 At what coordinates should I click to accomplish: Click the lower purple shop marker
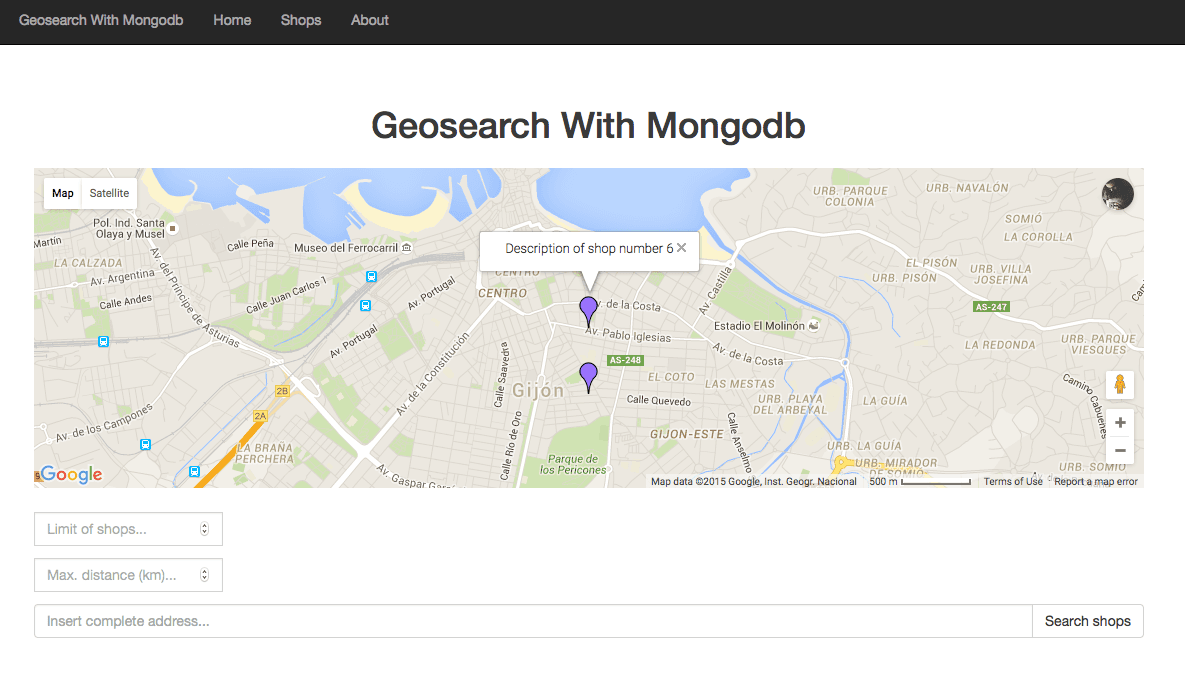tap(588, 375)
